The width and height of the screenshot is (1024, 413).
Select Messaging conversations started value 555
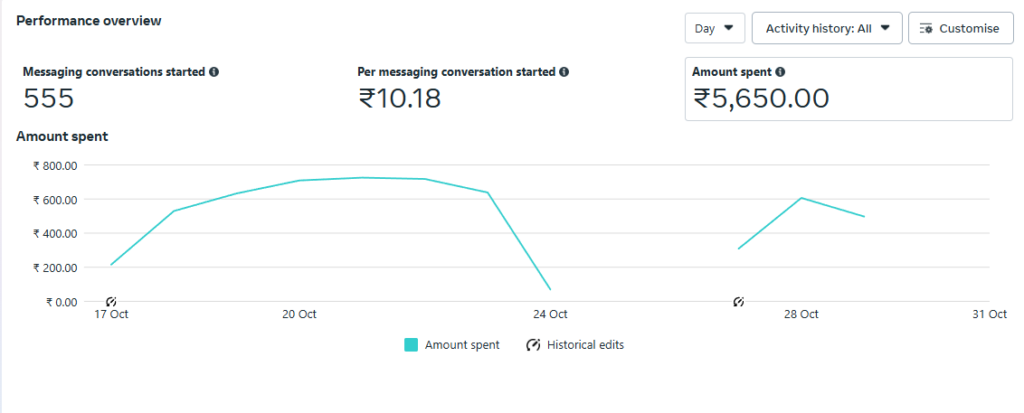[x=48, y=98]
